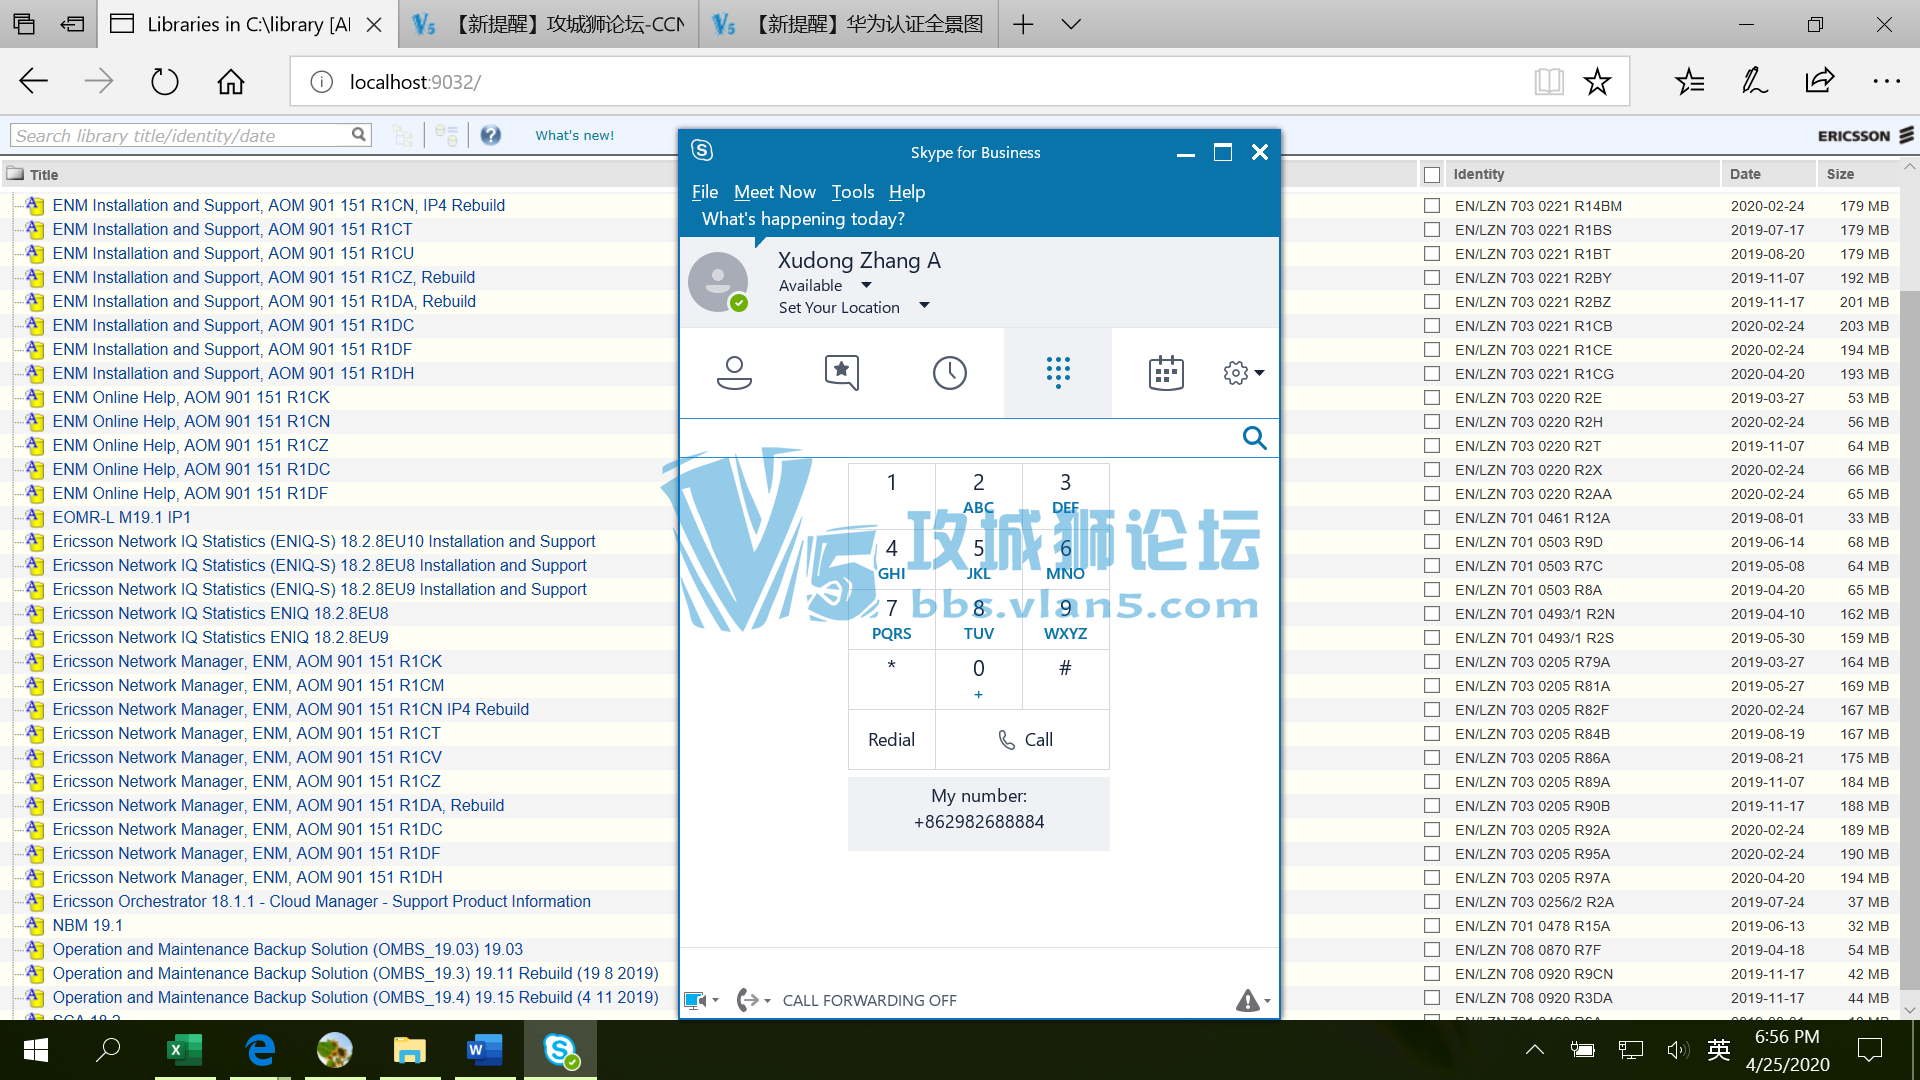The image size is (1920, 1080).
Task: Go to browser home page
Action: click(x=231, y=81)
